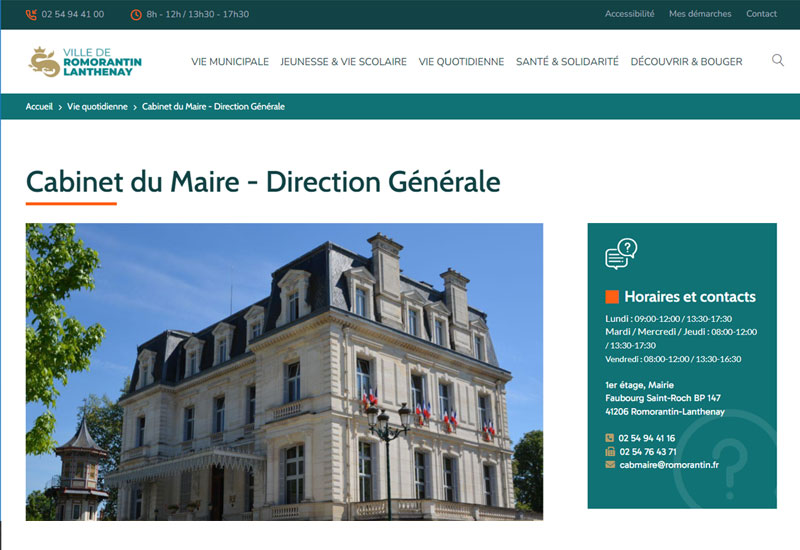This screenshot has width=800, height=550.
Task: Click the Romorantin-Lanthenay salamander logo
Action: [x=85, y=62]
